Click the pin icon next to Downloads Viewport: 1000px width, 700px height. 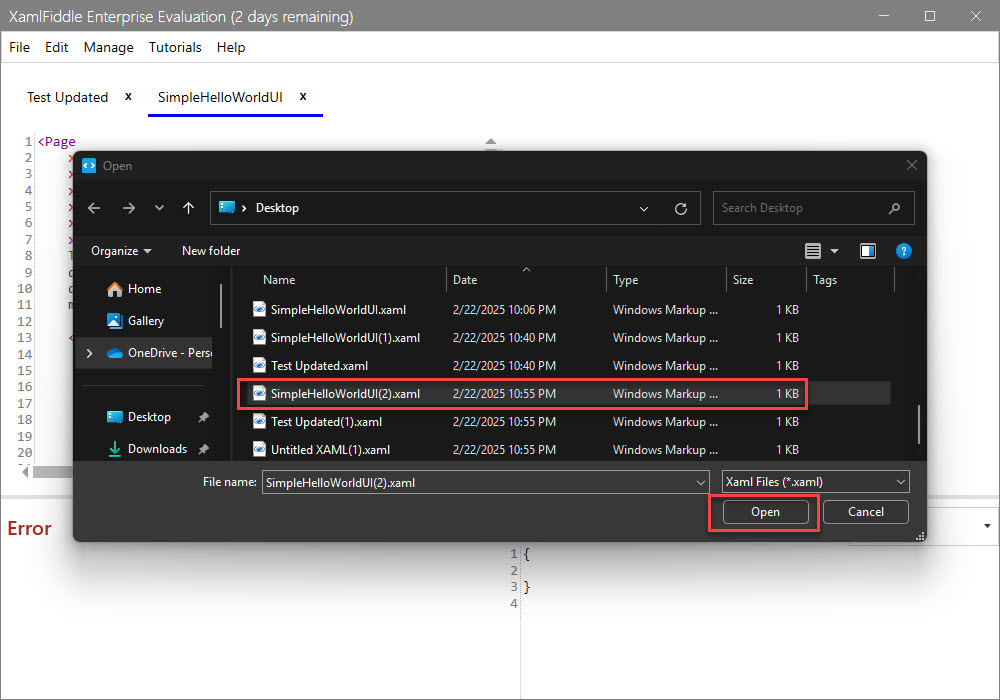pos(203,449)
